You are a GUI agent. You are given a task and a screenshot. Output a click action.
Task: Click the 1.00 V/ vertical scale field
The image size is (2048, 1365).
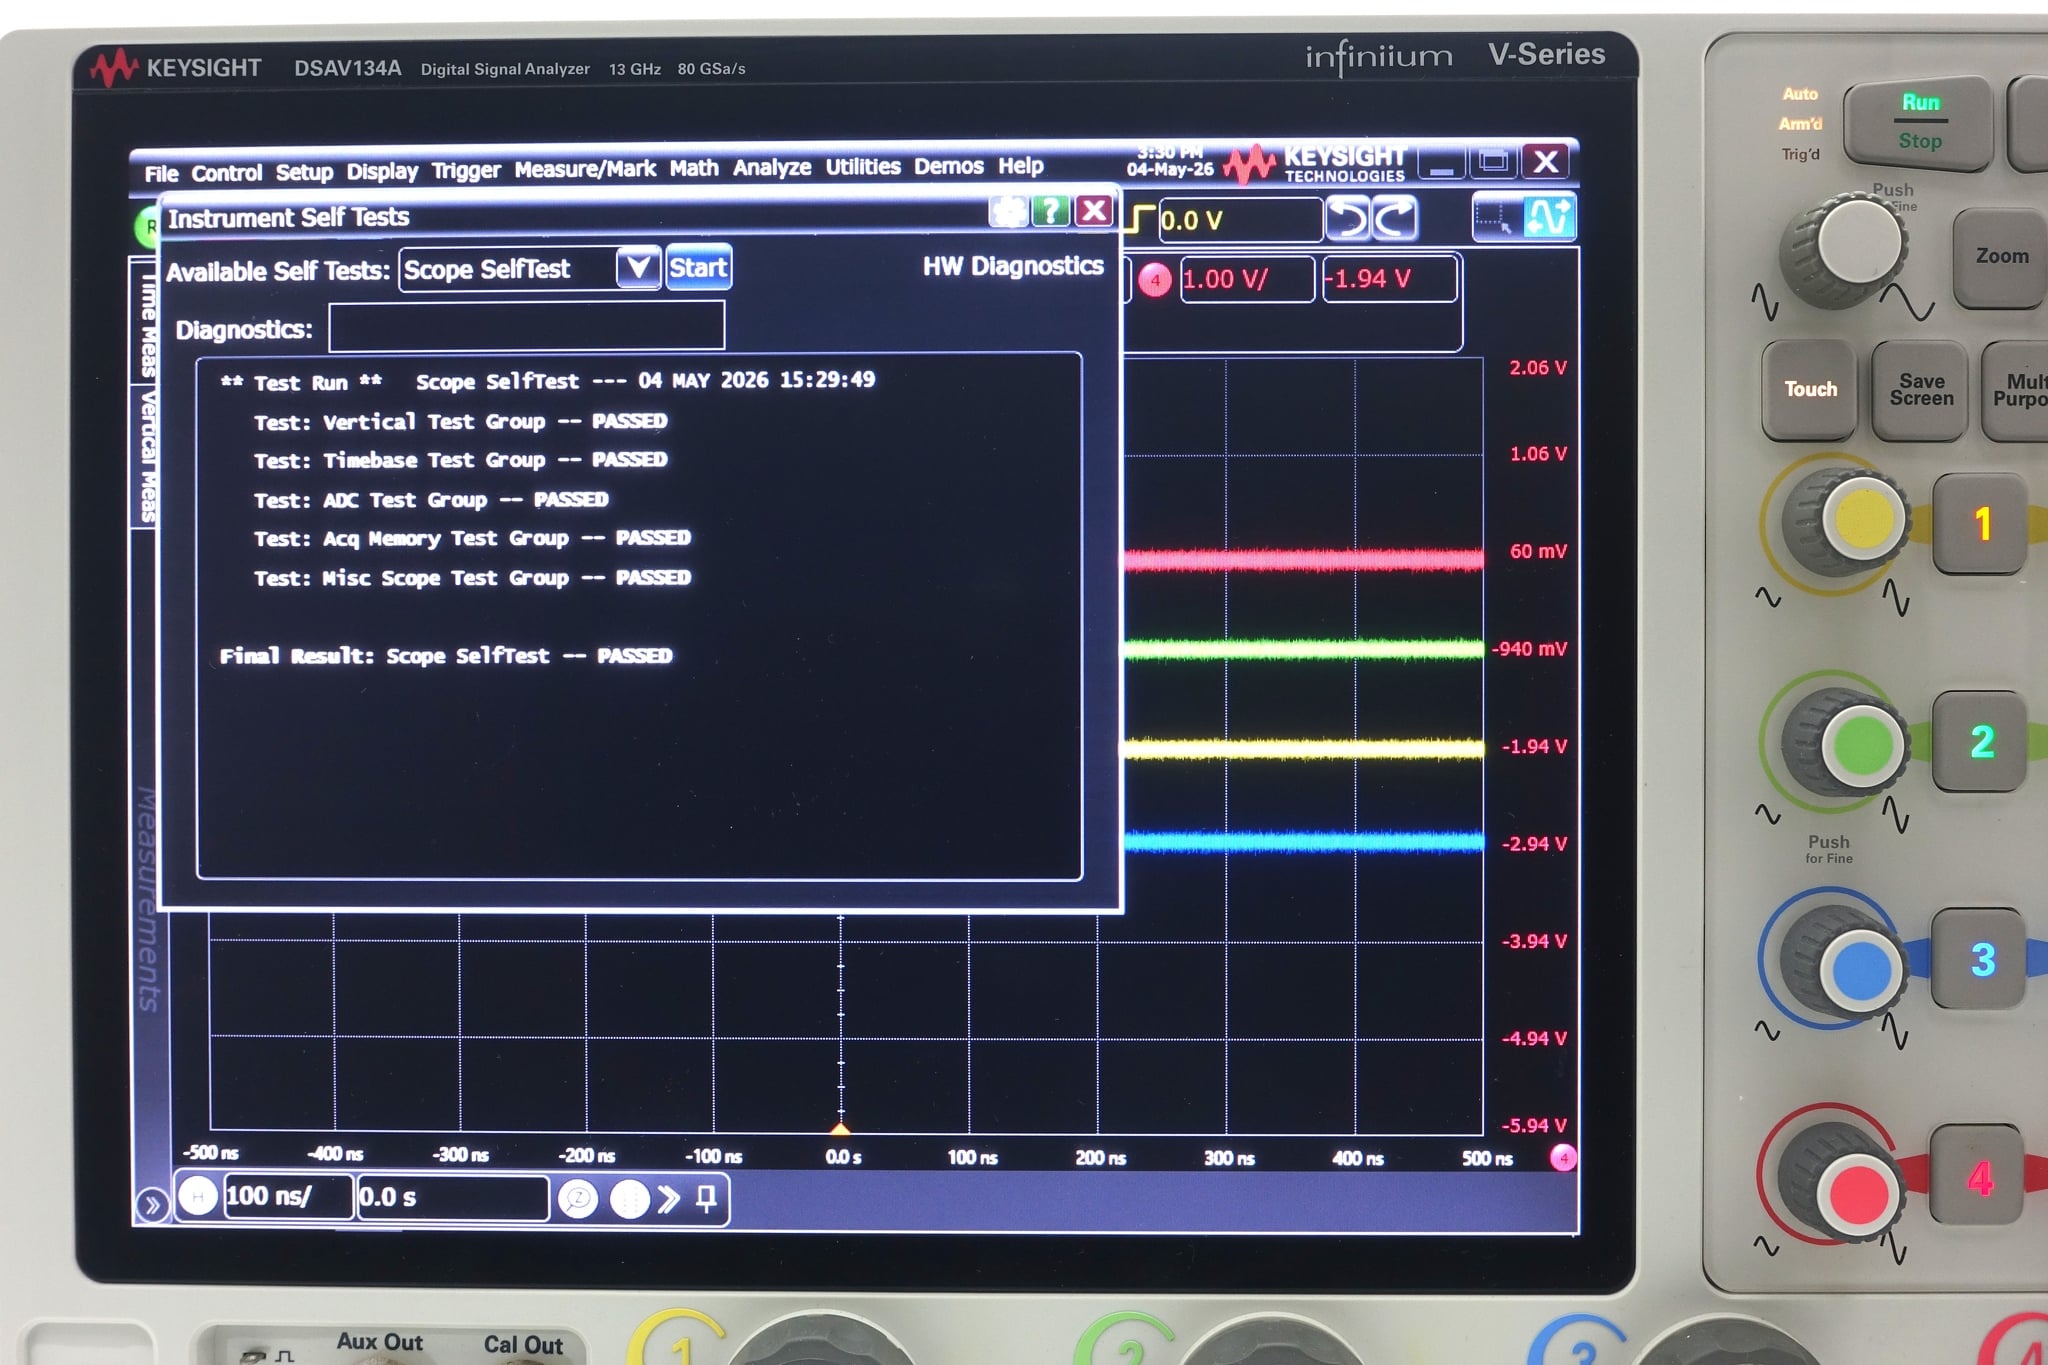tap(1247, 279)
